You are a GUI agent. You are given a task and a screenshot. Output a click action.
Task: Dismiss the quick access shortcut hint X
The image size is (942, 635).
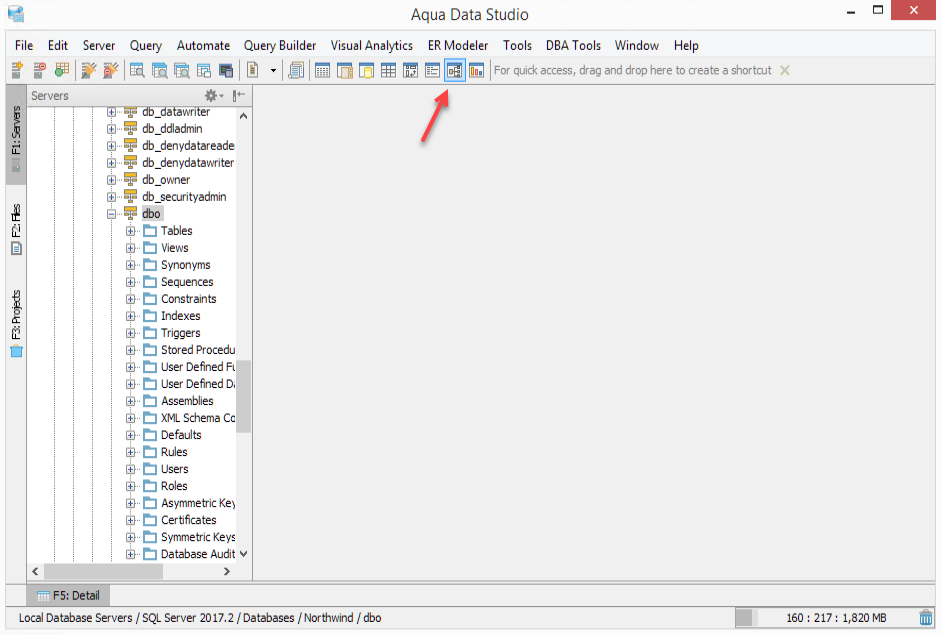(785, 70)
